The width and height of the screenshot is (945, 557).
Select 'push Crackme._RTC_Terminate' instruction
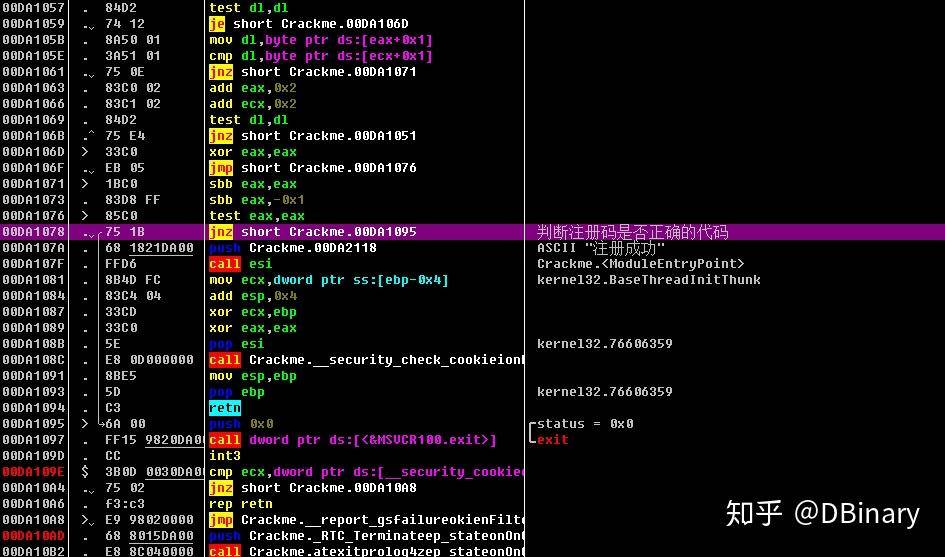(366, 535)
